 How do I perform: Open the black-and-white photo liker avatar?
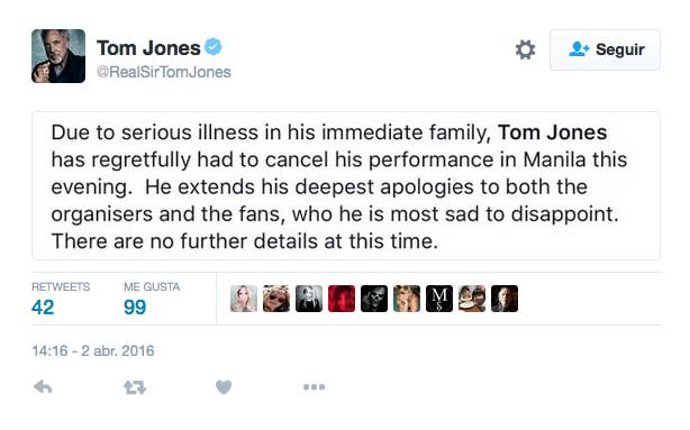pyautogui.click(x=309, y=299)
